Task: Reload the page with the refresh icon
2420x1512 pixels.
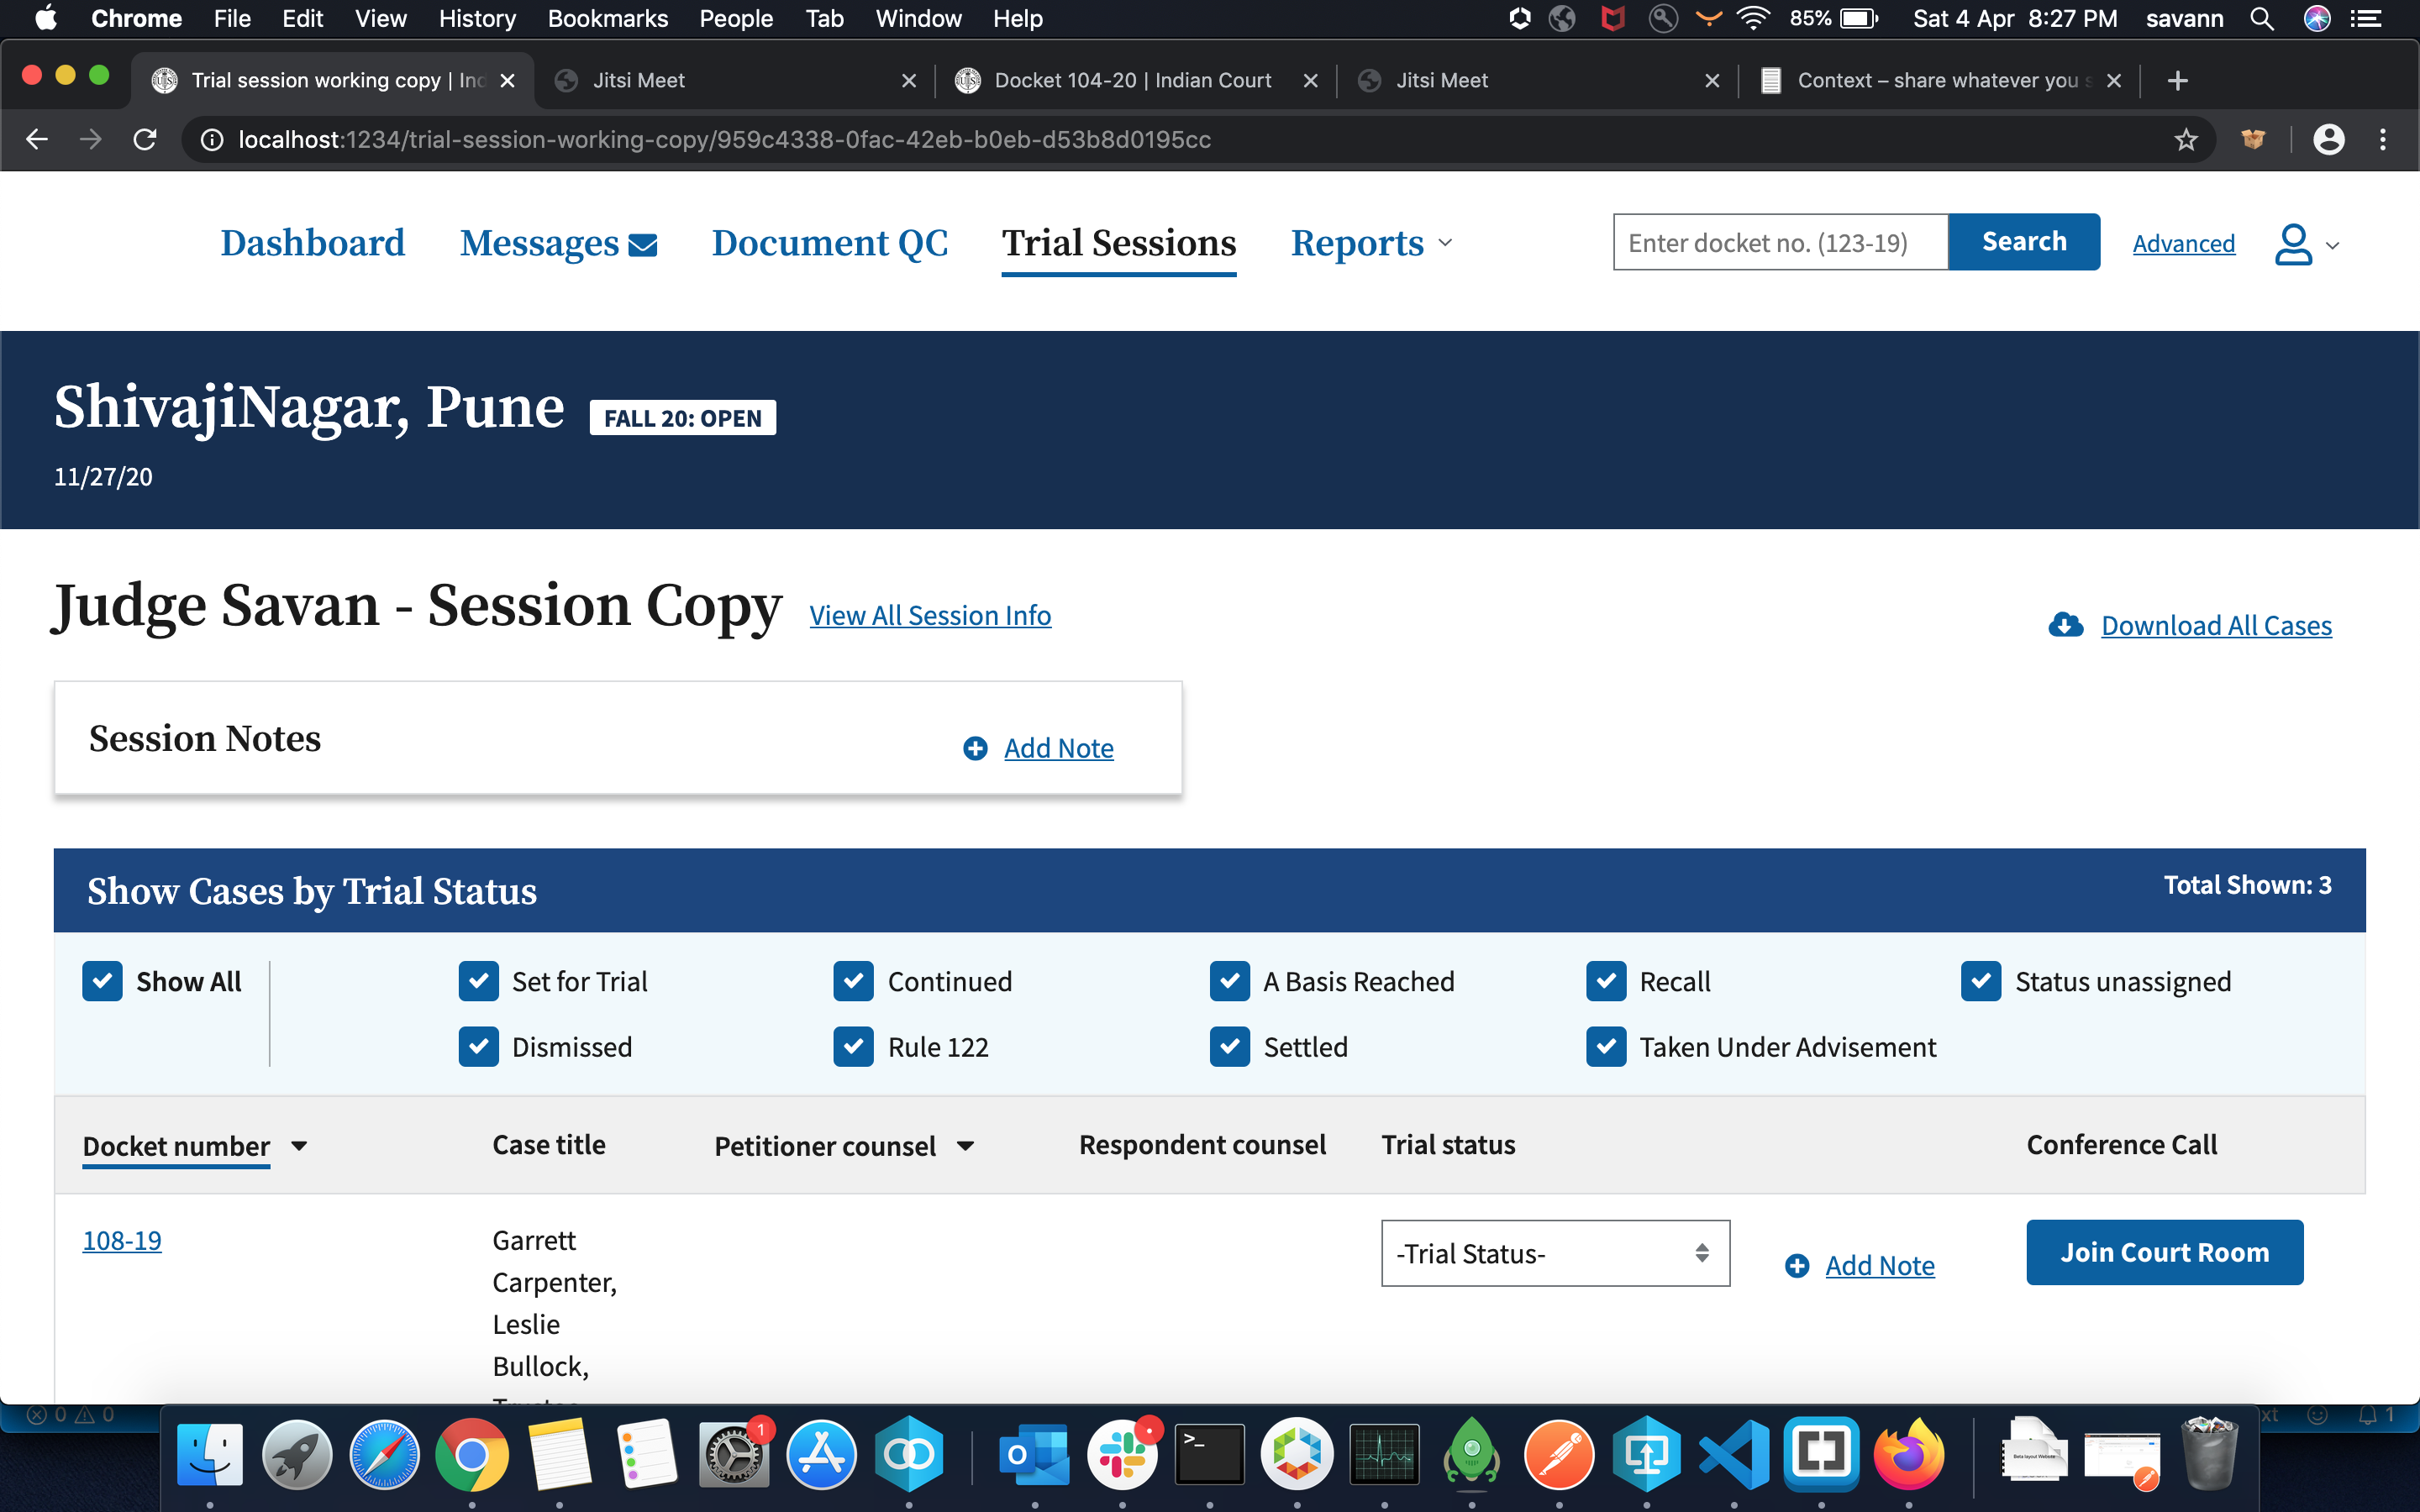Action: 145,140
